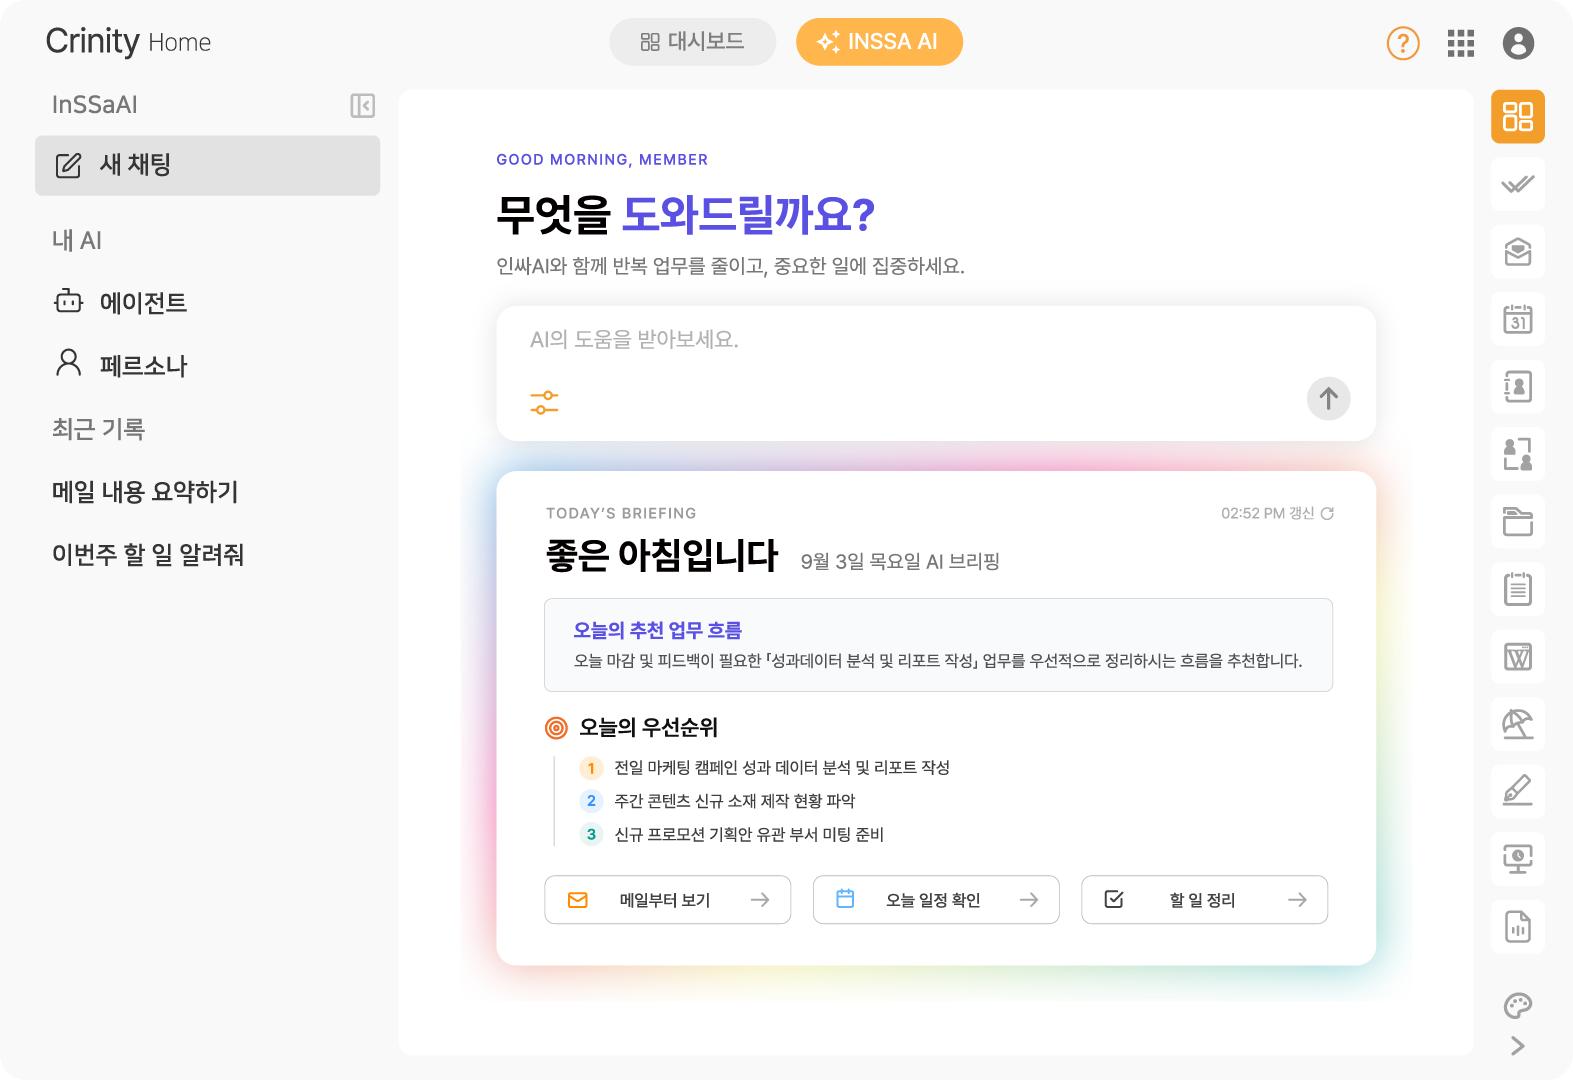This screenshot has width=1573, height=1080.
Task: Open chat options sliders icon in input box
Action: pos(544,403)
